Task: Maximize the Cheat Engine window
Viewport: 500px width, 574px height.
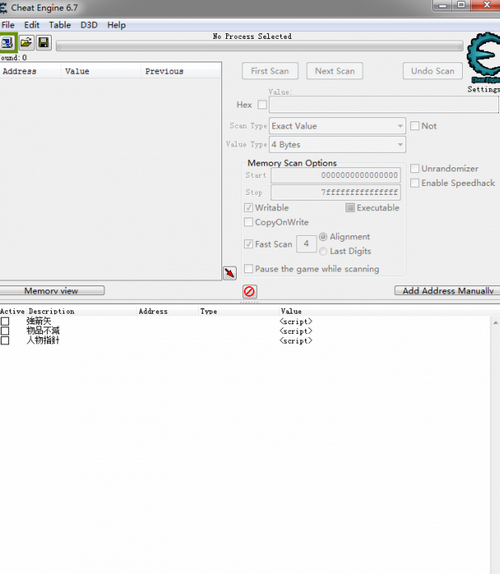Action: (x=461, y=5)
